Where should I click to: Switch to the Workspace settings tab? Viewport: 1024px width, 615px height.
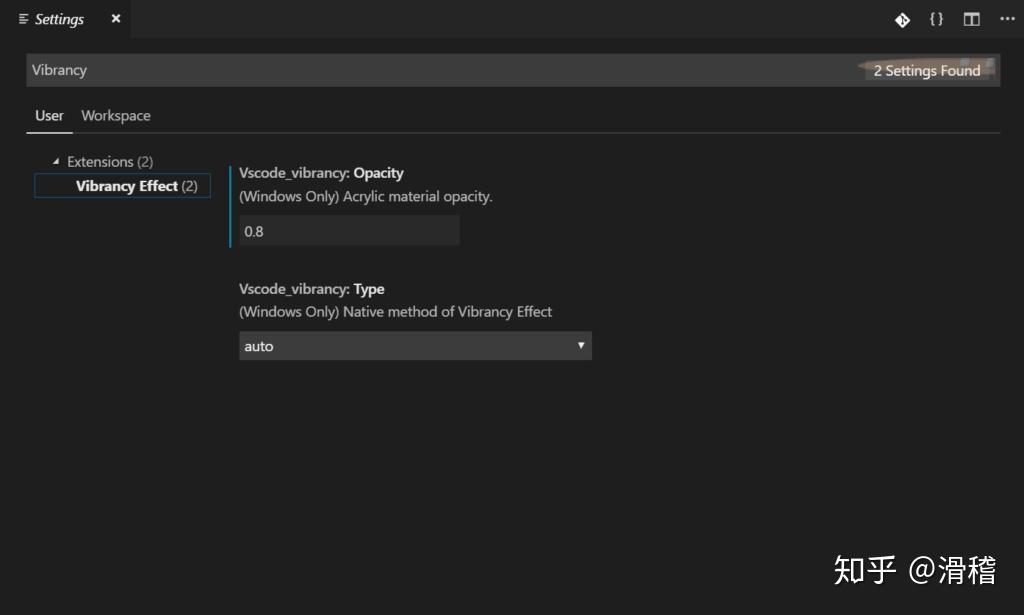[115, 115]
